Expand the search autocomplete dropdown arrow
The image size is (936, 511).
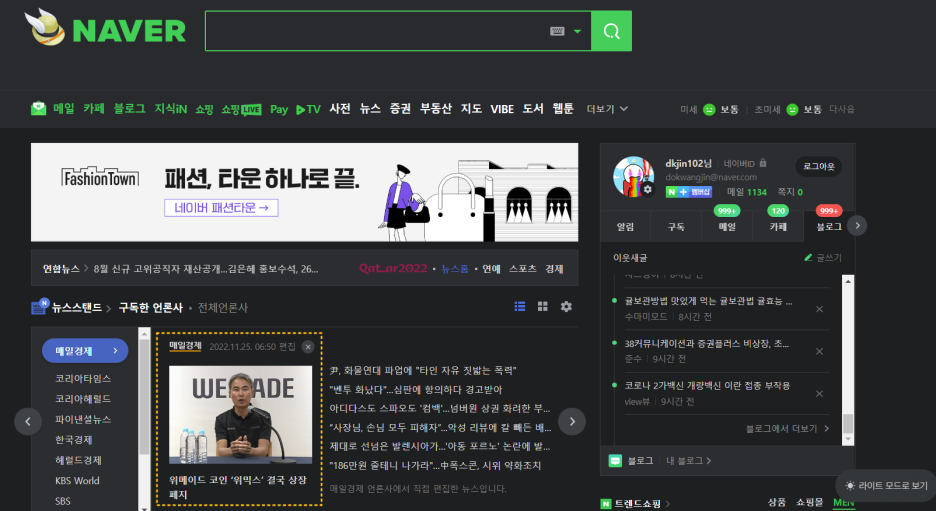(577, 31)
